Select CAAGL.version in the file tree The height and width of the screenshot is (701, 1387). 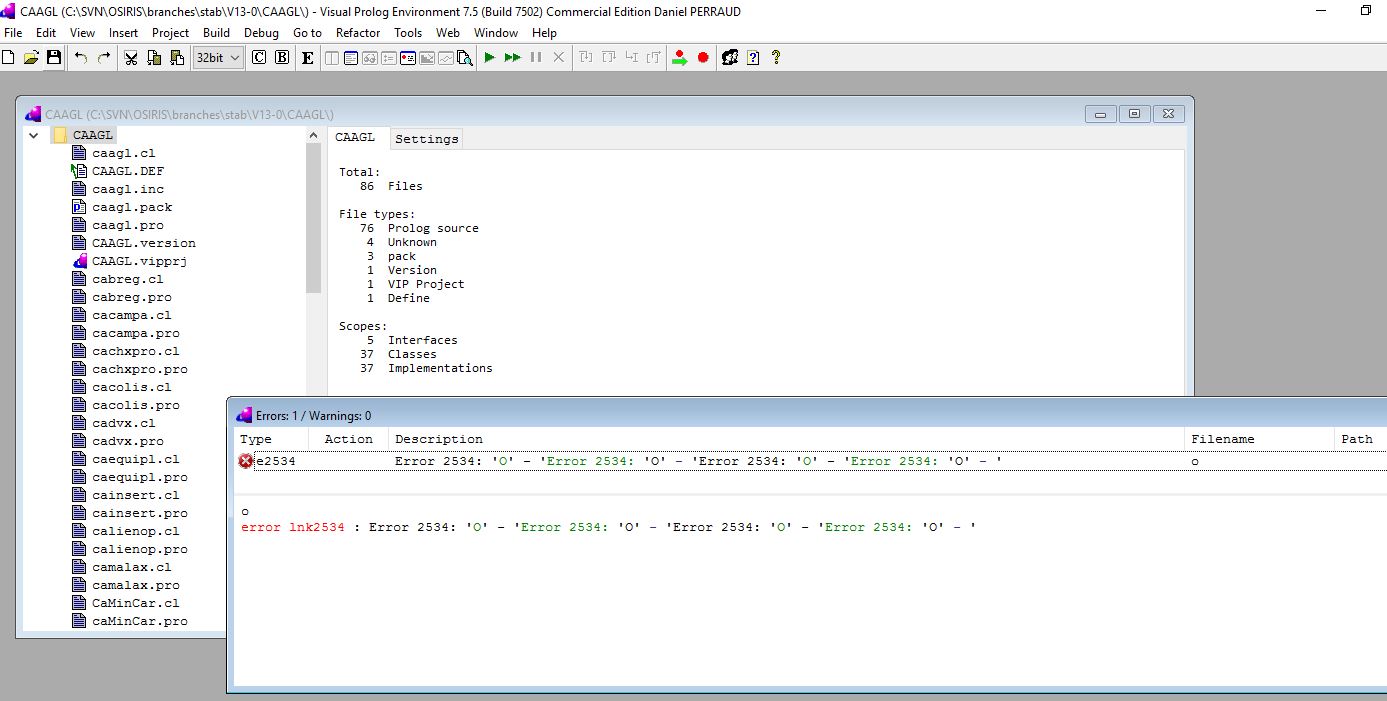[x=144, y=243]
